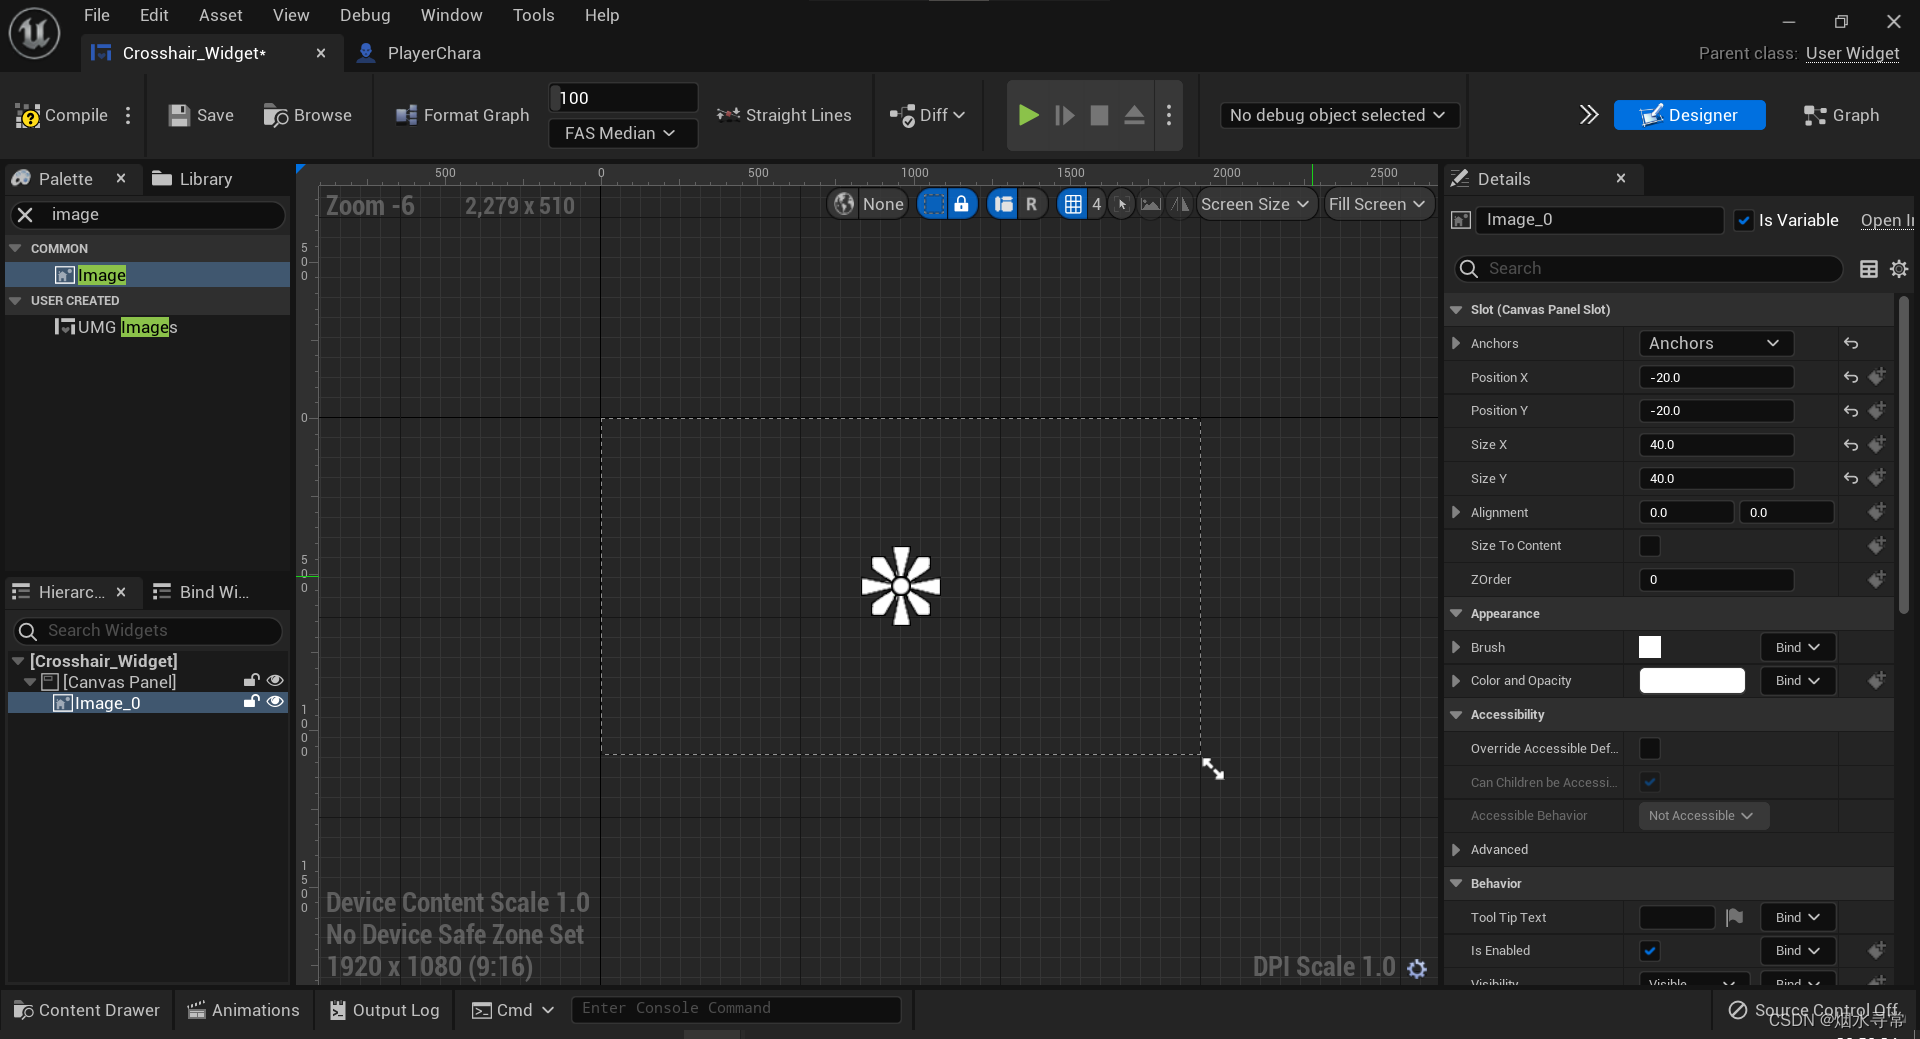The image size is (1920, 1039).
Task: Open the Window menu
Action: 451,15
